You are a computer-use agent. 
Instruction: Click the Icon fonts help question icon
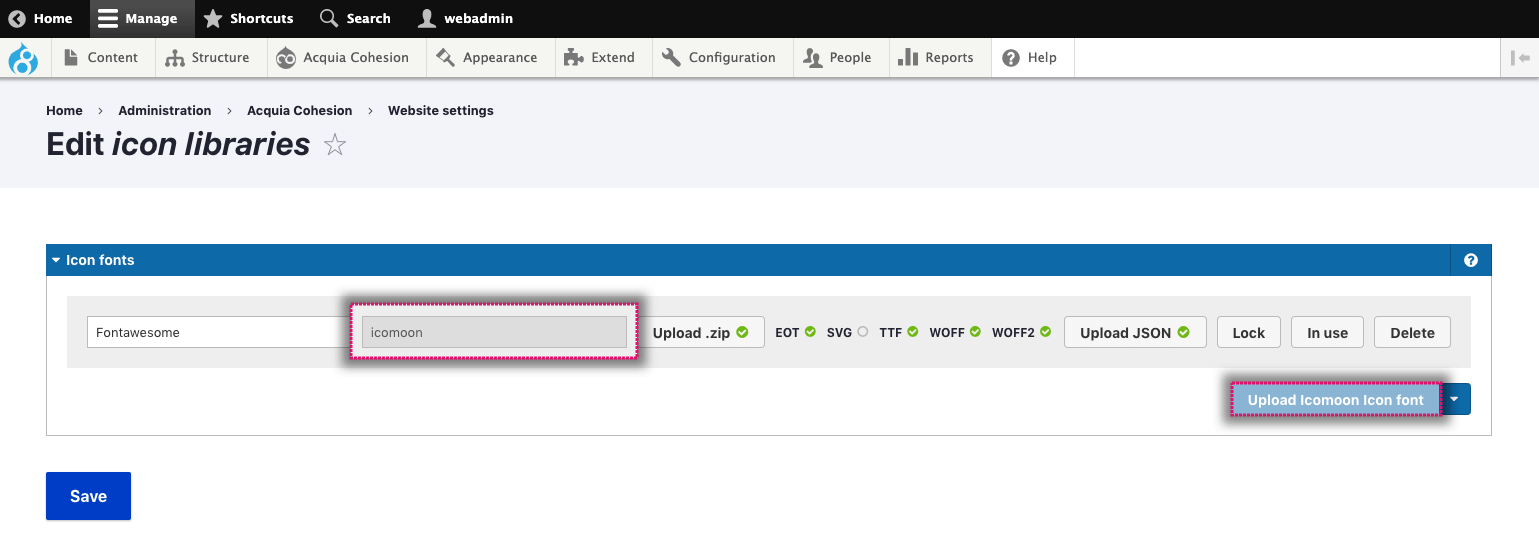pos(1470,260)
